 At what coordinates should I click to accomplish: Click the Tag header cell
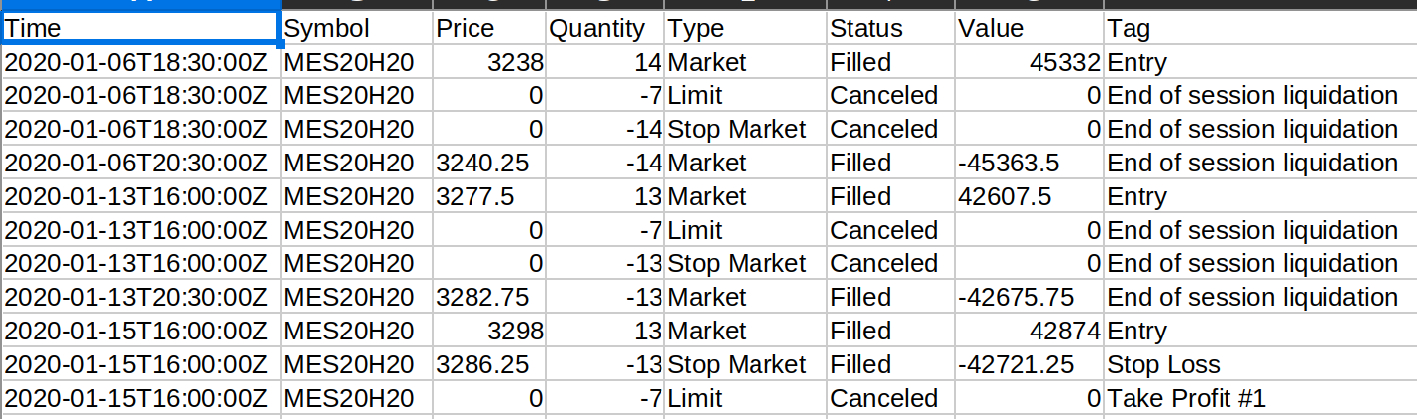tap(1260, 29)
